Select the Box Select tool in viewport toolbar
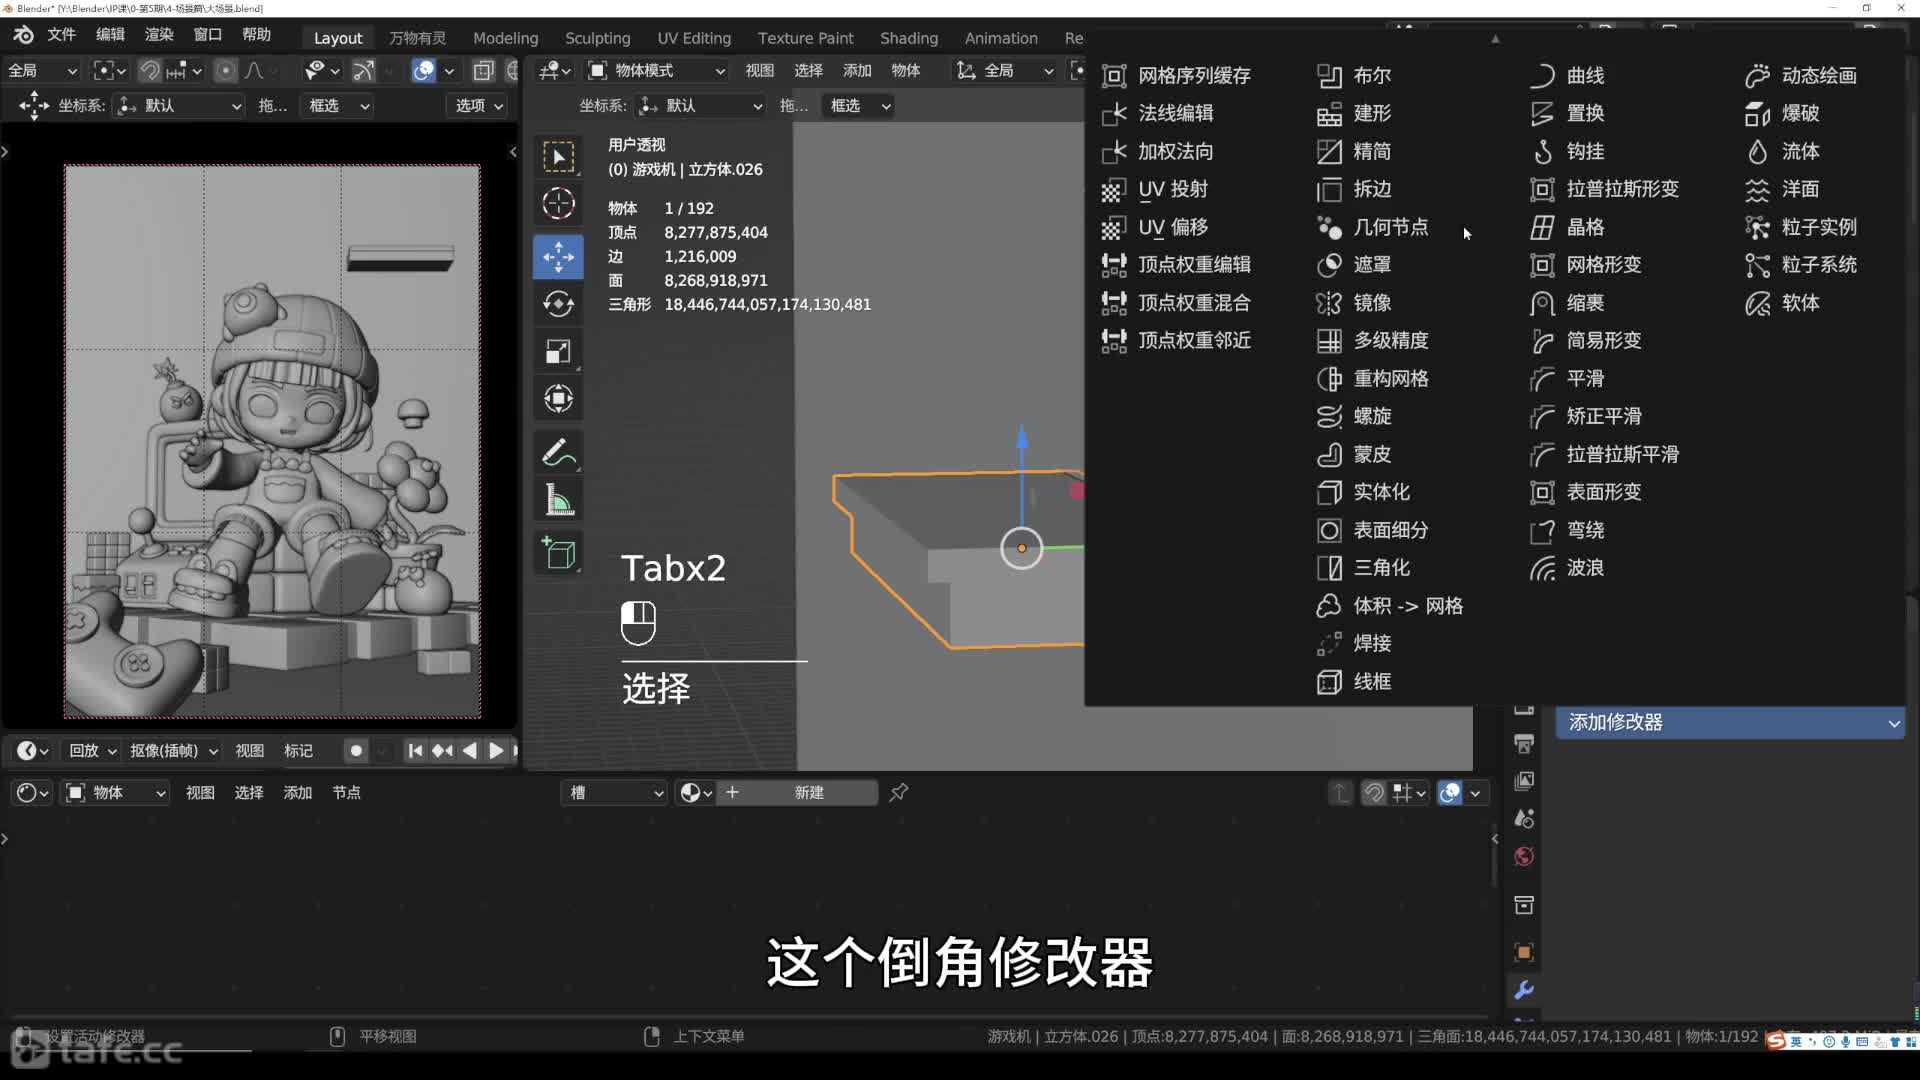1920x1080 pixels. click(x=558, y=157)
